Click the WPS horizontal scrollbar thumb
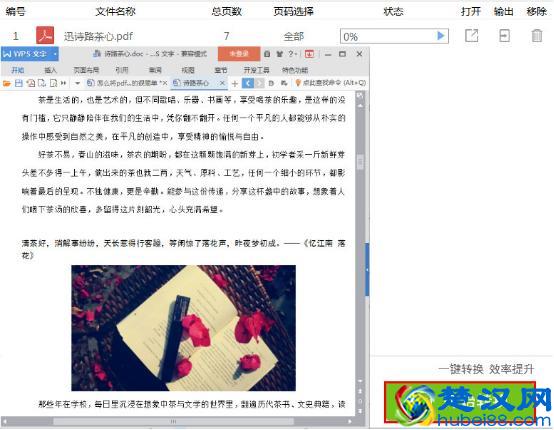Image resolution: width=554 pixels, height=430 pixels. pyautogui.click(x=173, y=421)
